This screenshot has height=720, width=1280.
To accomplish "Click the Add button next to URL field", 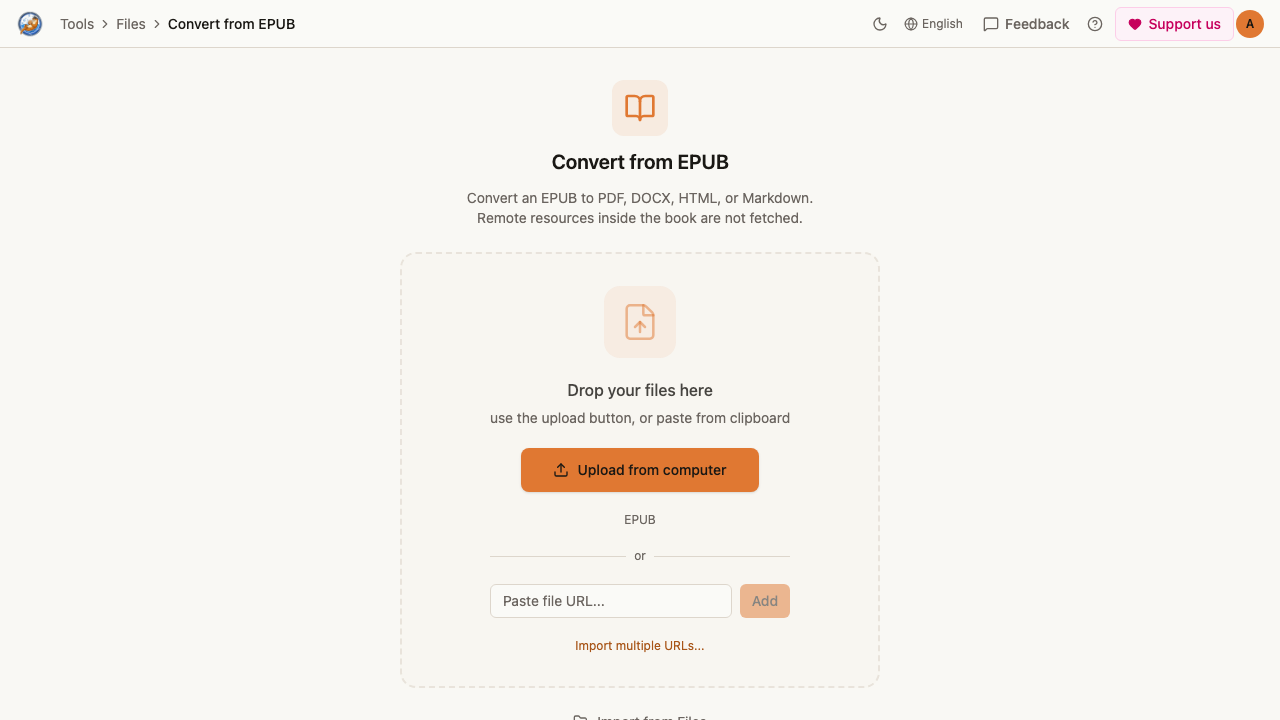I will 765,601.
